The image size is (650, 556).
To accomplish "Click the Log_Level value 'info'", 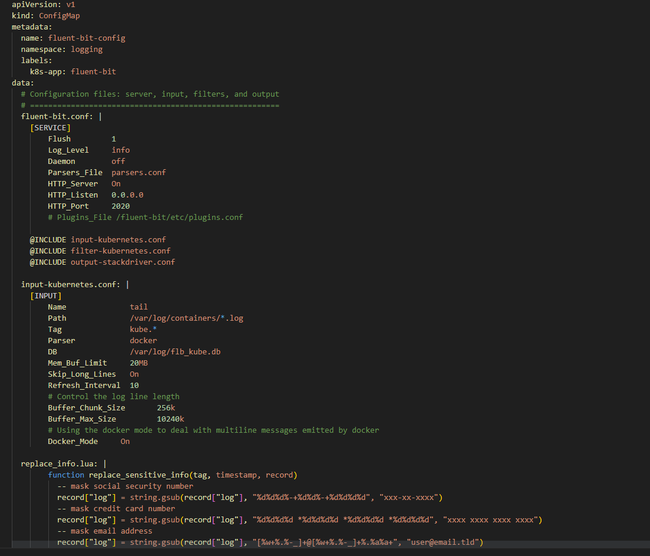I will [x=121, y=150].
